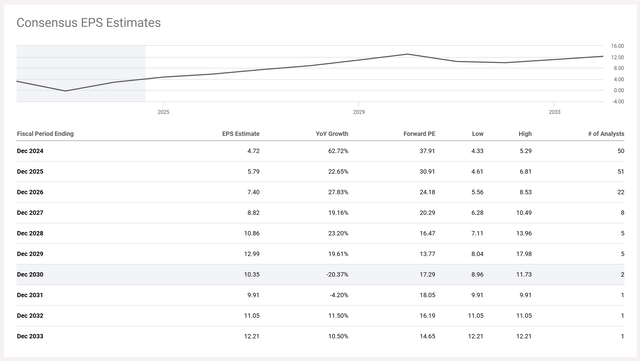The image size is (640, 361).
Task: Click the 12.99 EPS estimate for Dec 2029
Action: tap(252, 254)
